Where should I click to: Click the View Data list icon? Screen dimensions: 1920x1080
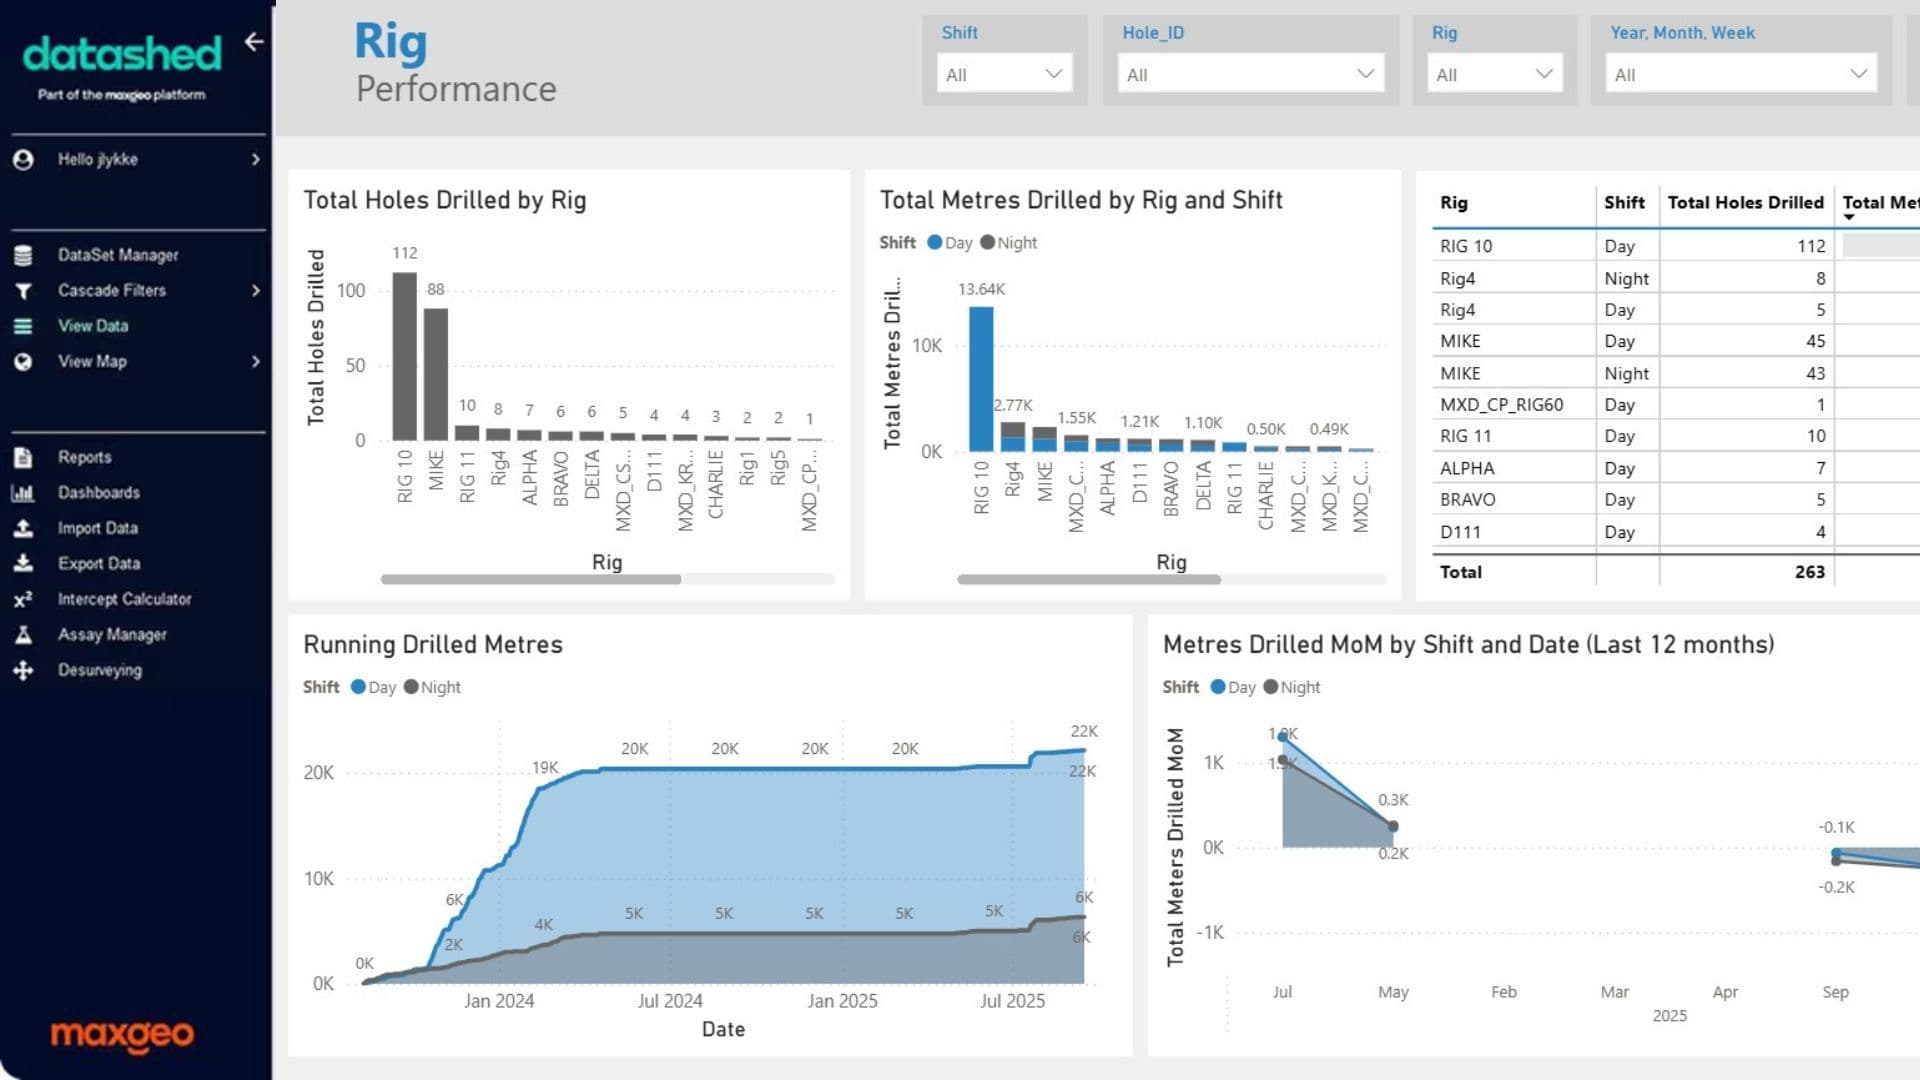tap(24, 326)
